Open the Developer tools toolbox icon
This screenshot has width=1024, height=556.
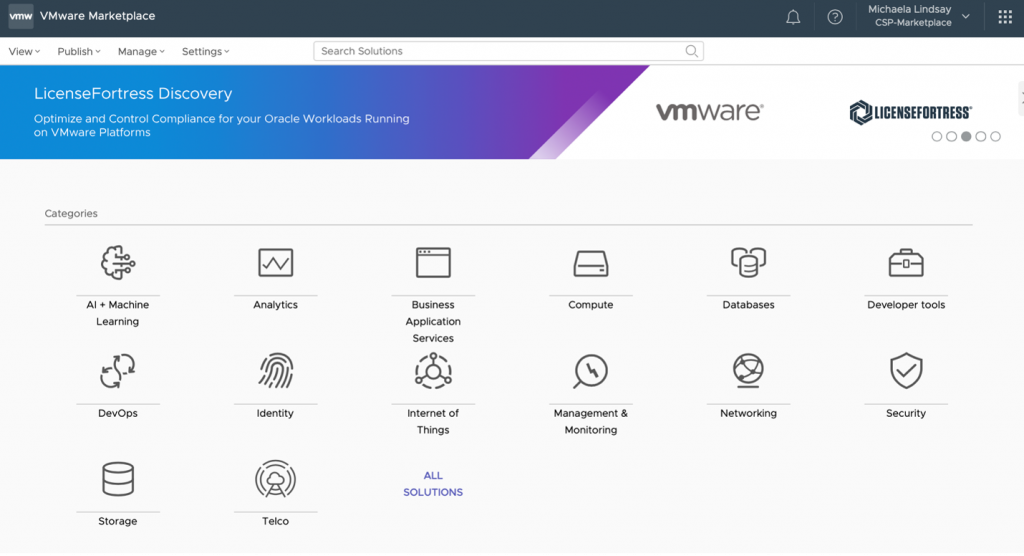point(906,263)
